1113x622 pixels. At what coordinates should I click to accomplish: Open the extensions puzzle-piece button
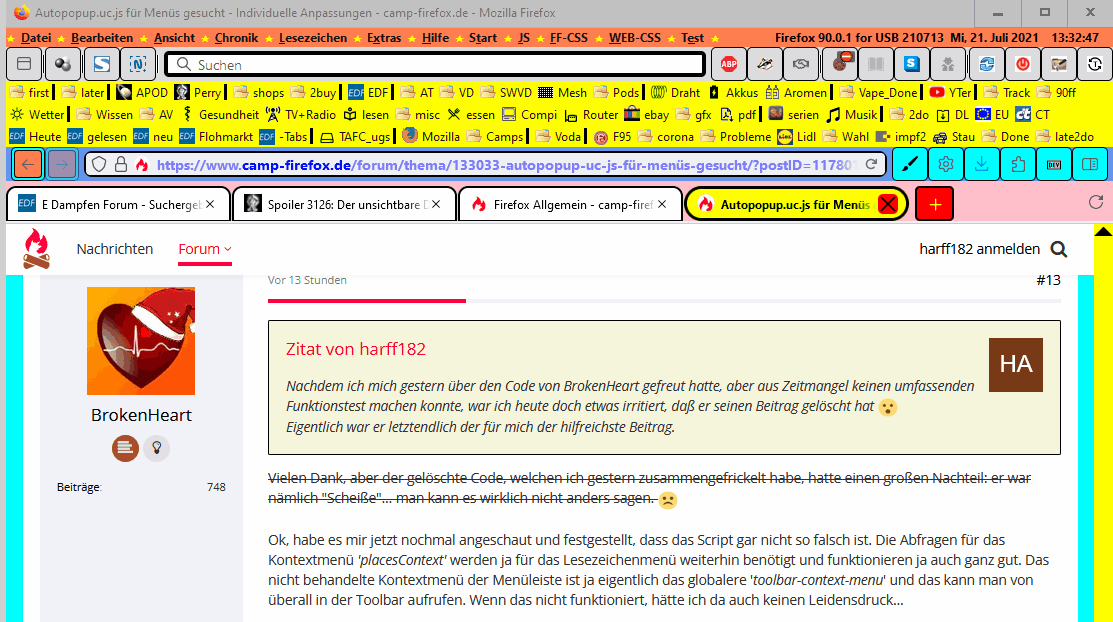(x=1018, y=164)
